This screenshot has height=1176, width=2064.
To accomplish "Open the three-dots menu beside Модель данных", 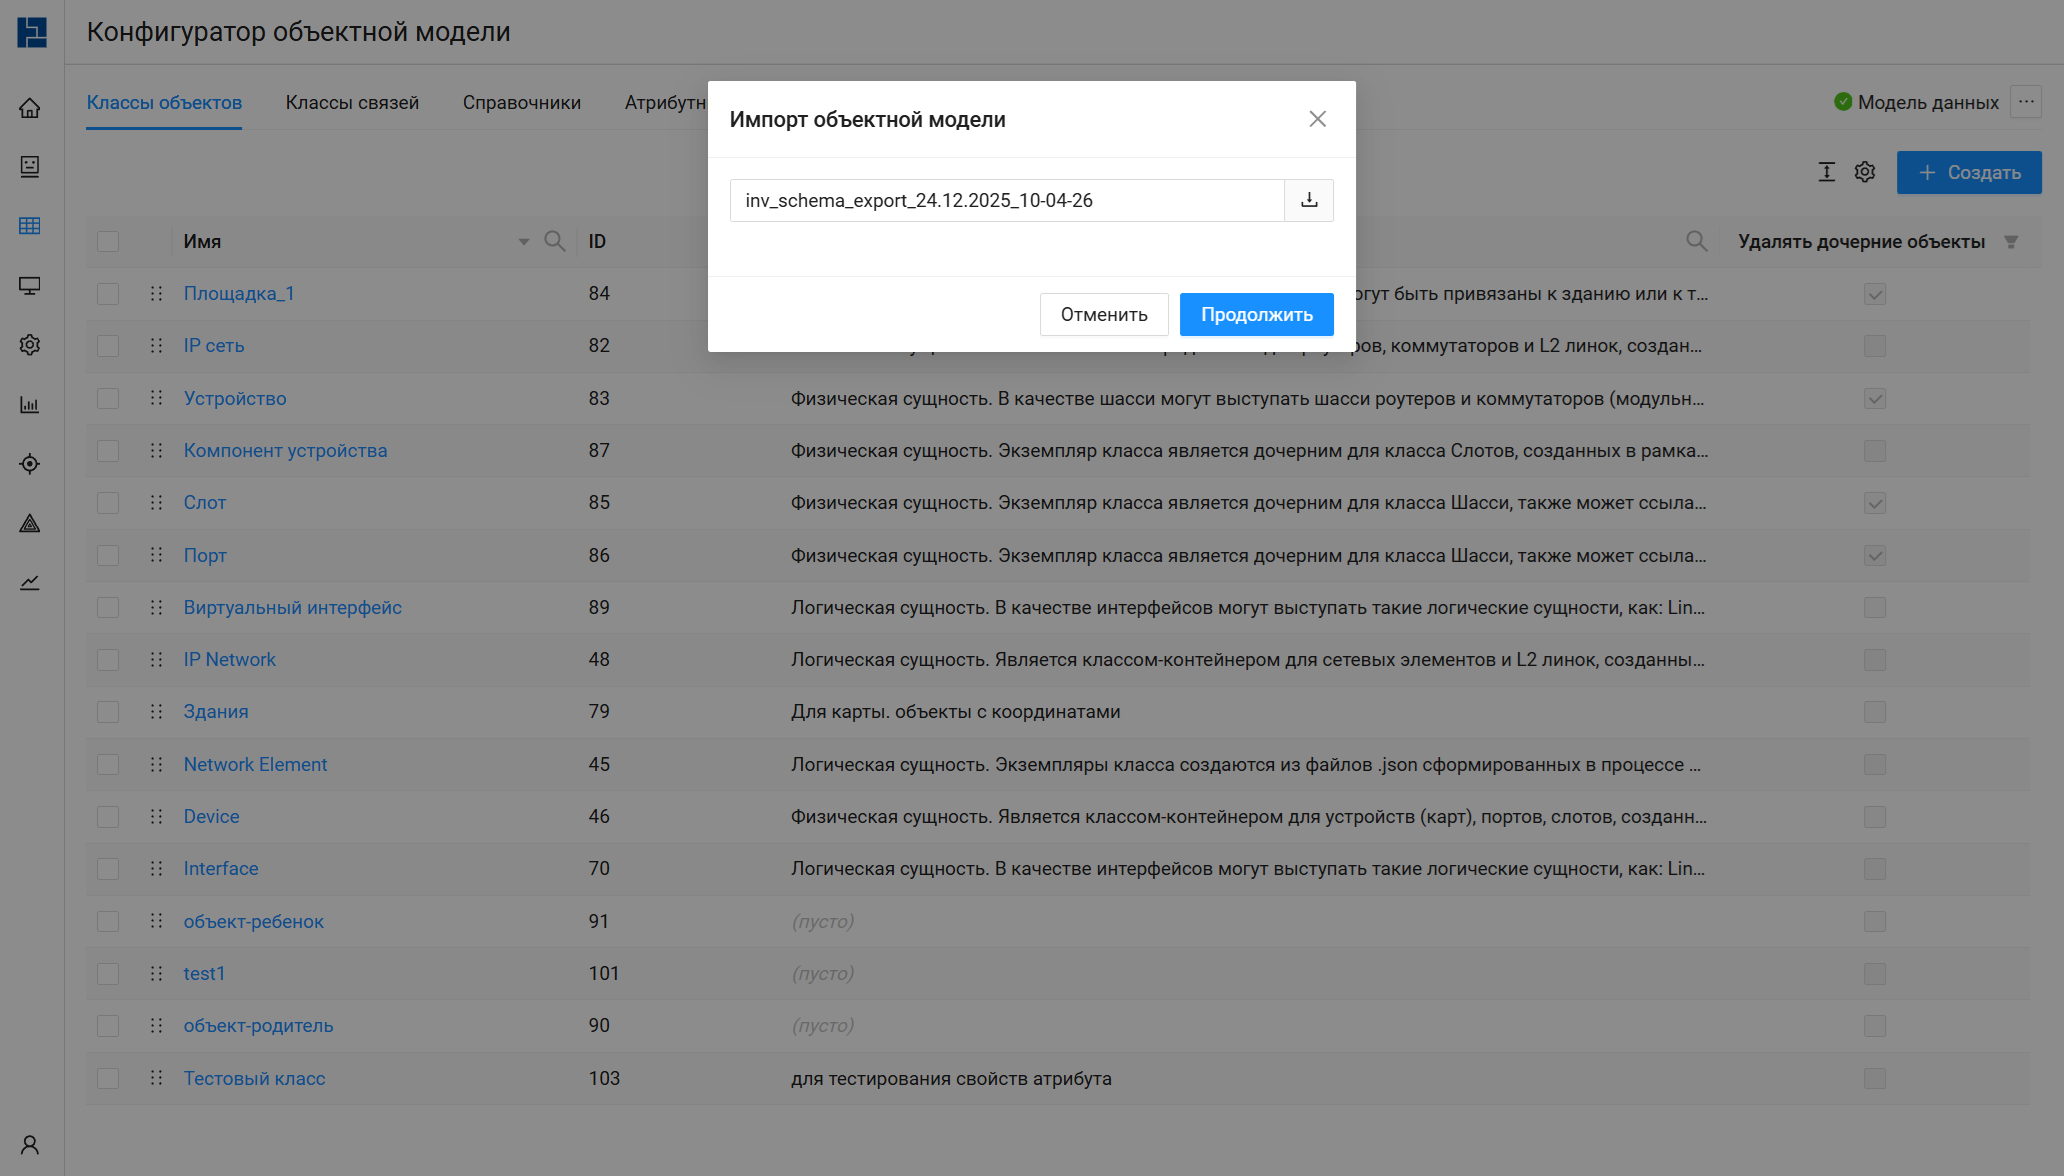I will 2026,102.
